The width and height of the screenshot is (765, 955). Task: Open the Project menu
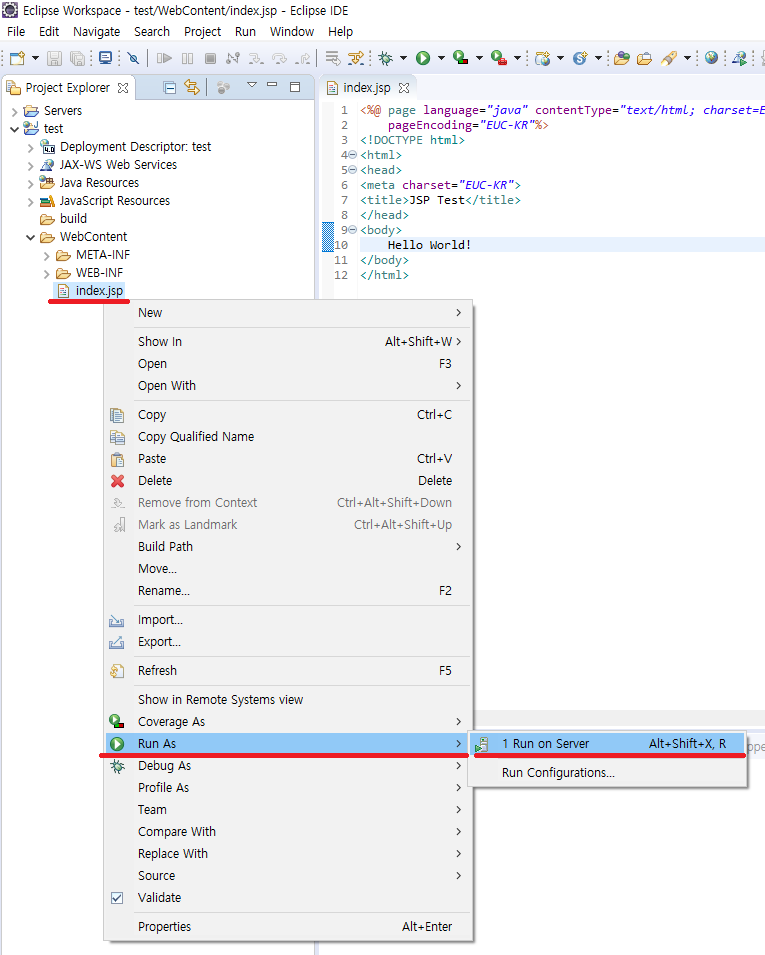click(202, 32)
